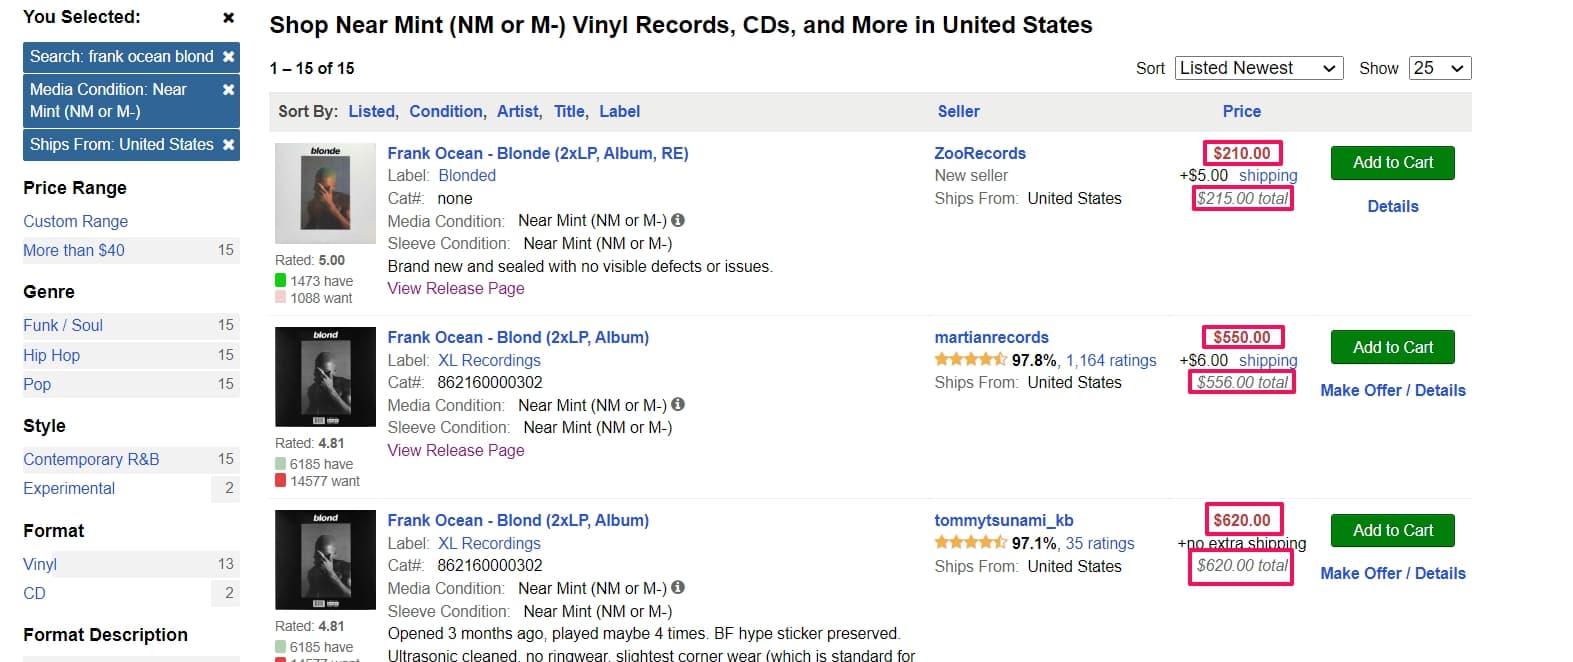
Task: Remove the Media Condition Near Mint filter
Action: (228, 89)
